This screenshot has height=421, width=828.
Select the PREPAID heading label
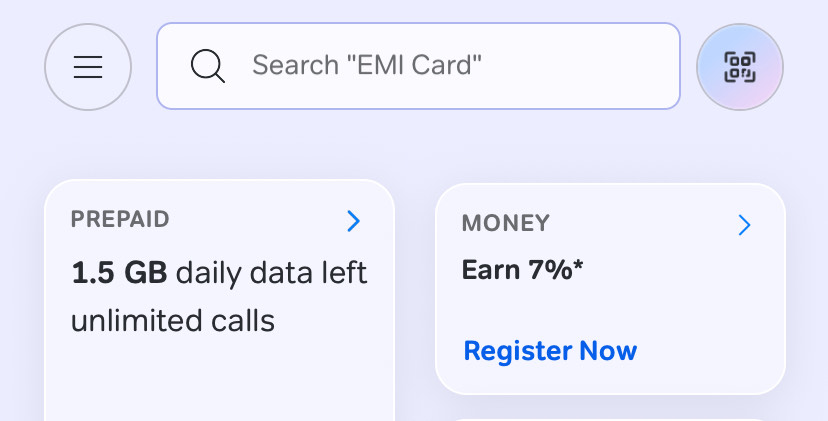(120, 219)
